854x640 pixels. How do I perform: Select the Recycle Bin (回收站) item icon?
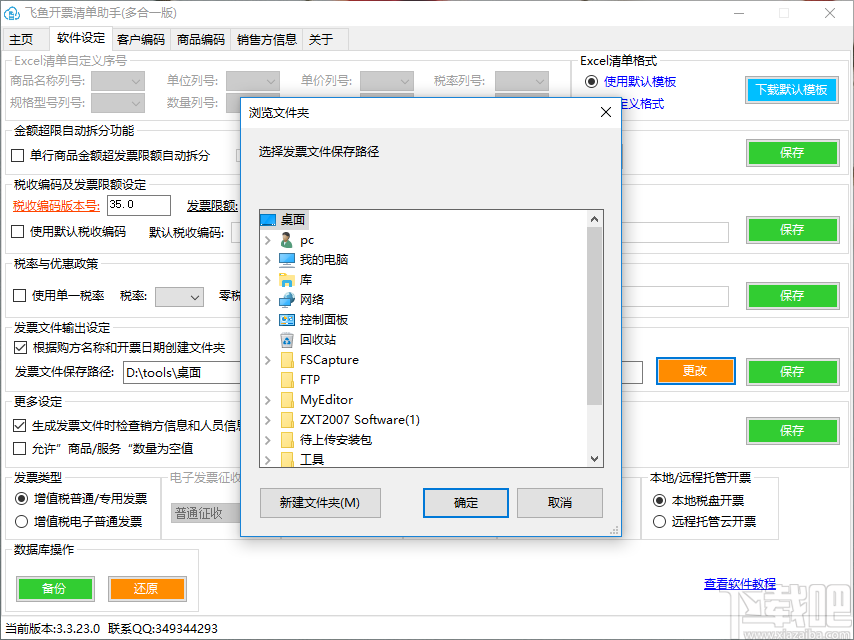point(287,340)
